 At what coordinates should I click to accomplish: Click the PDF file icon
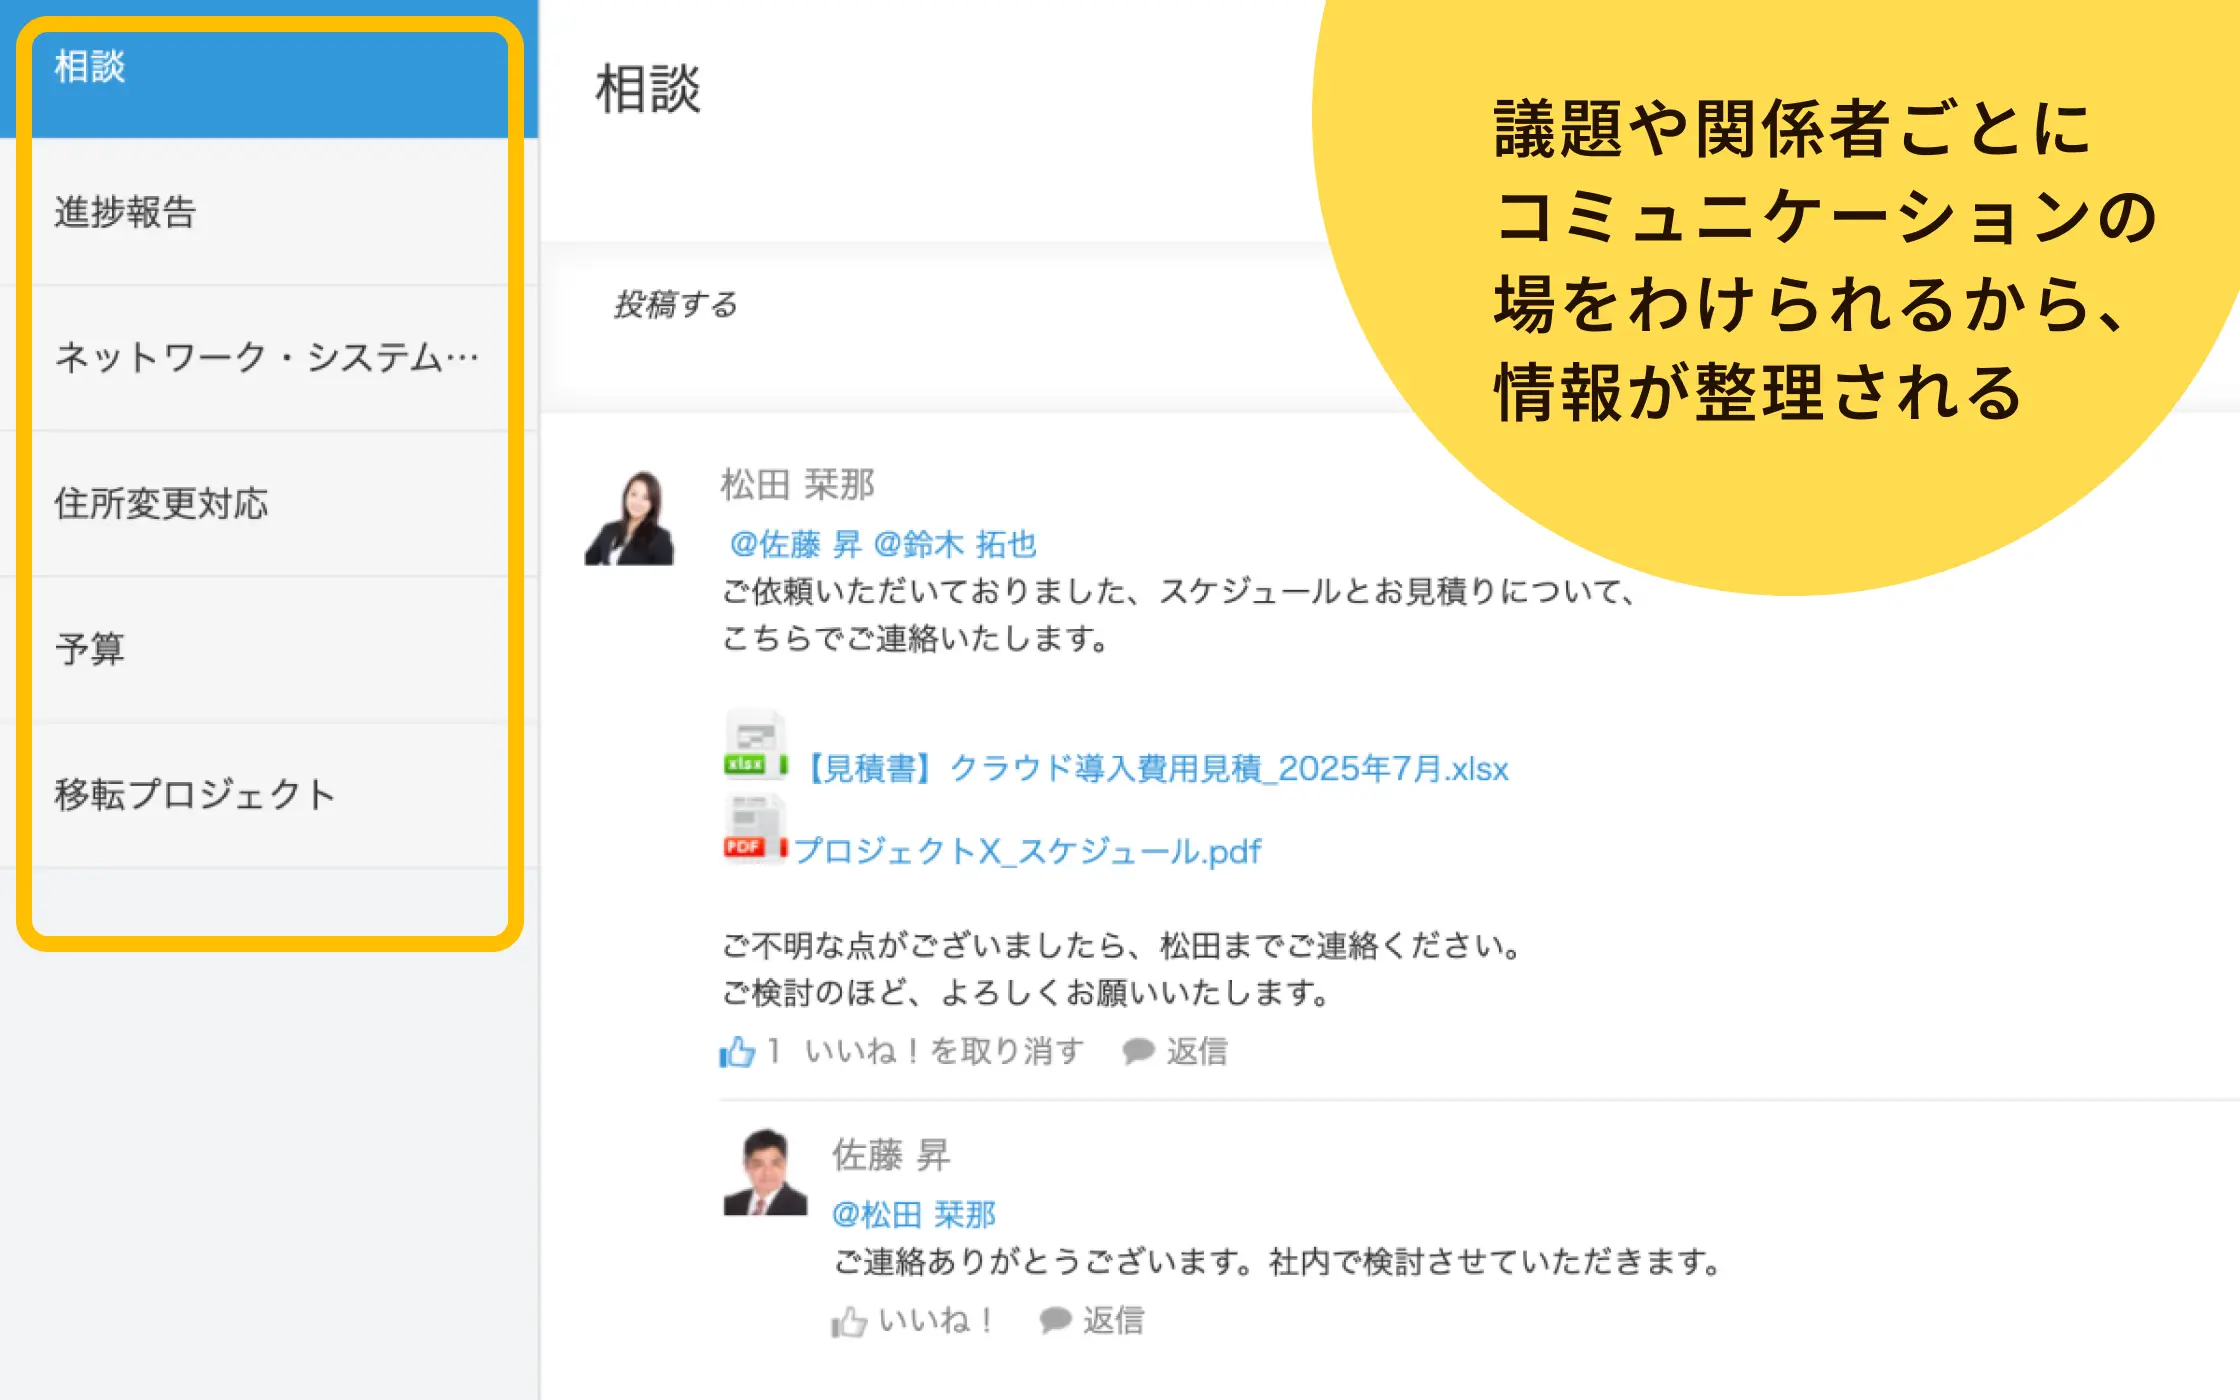click(x=755, y=830)
